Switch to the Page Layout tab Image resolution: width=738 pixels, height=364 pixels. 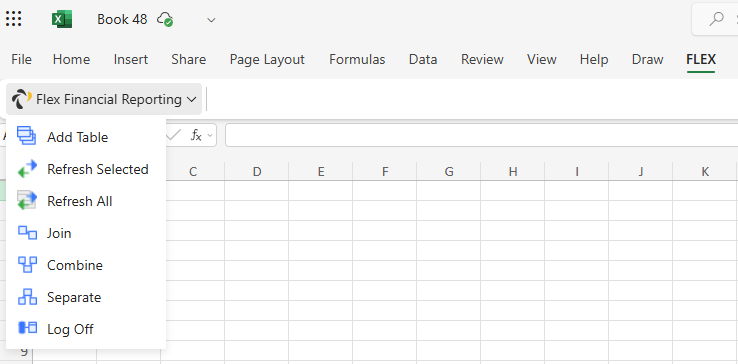click(267, 59)
